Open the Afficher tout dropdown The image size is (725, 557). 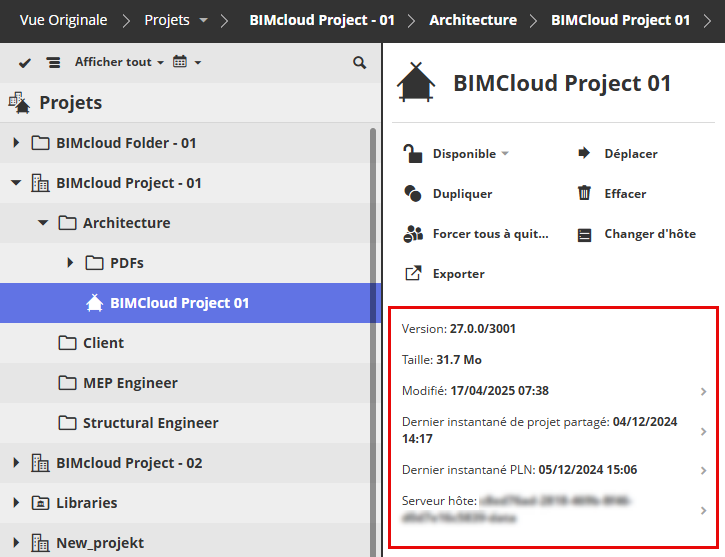(118, 62)
